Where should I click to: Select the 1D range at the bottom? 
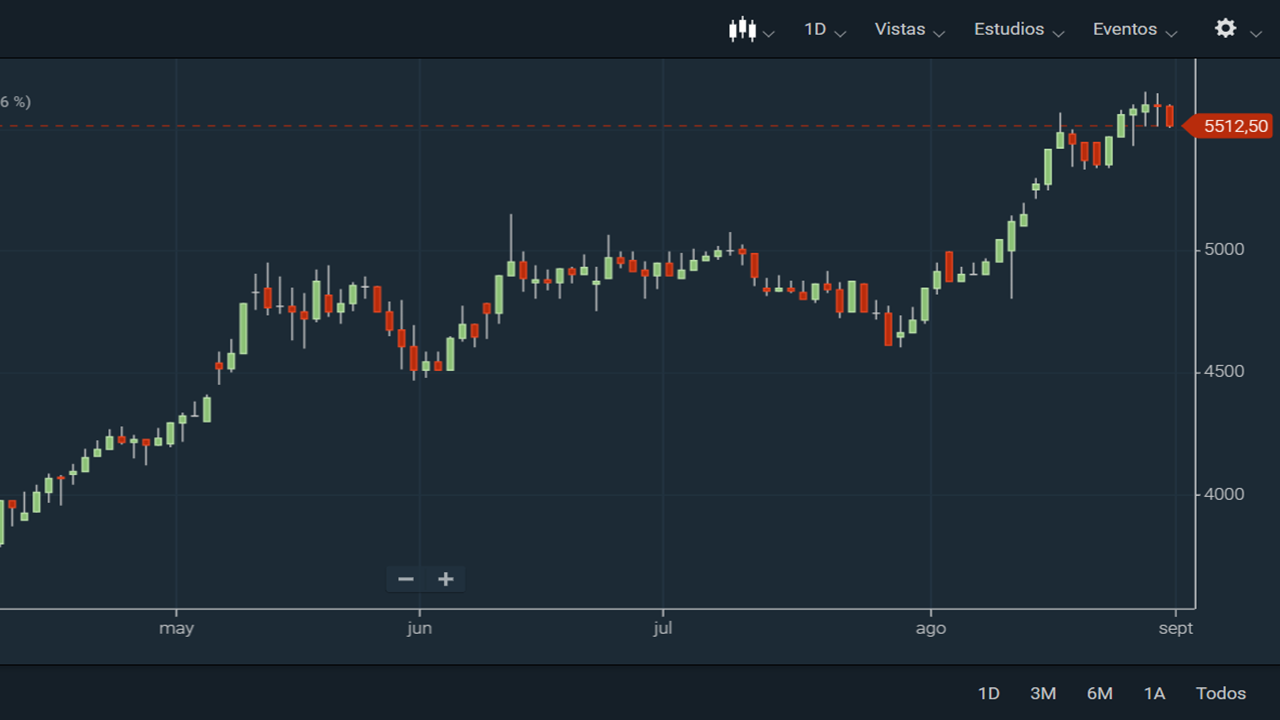pos(988,693)
